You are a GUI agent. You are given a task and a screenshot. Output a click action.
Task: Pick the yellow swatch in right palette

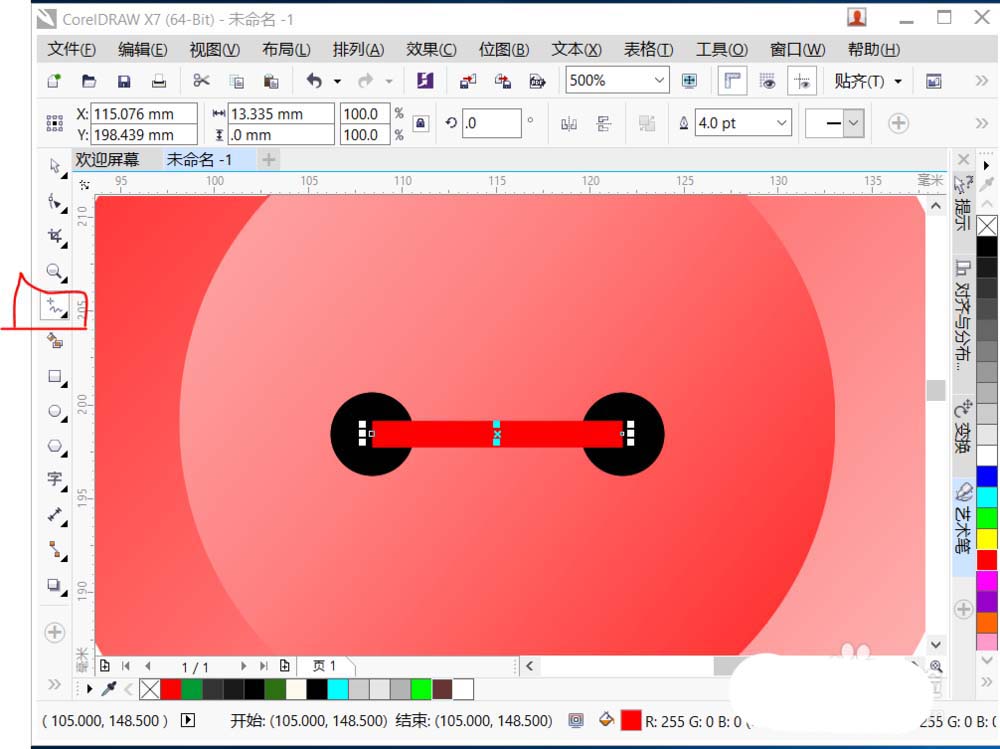987,539
